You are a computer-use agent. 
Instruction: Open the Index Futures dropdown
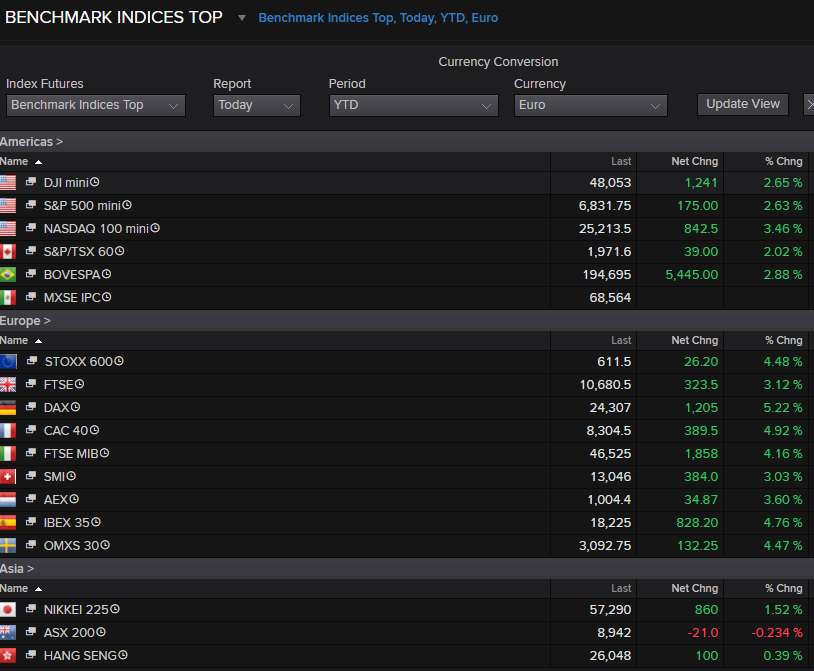(x=96, y=105)
